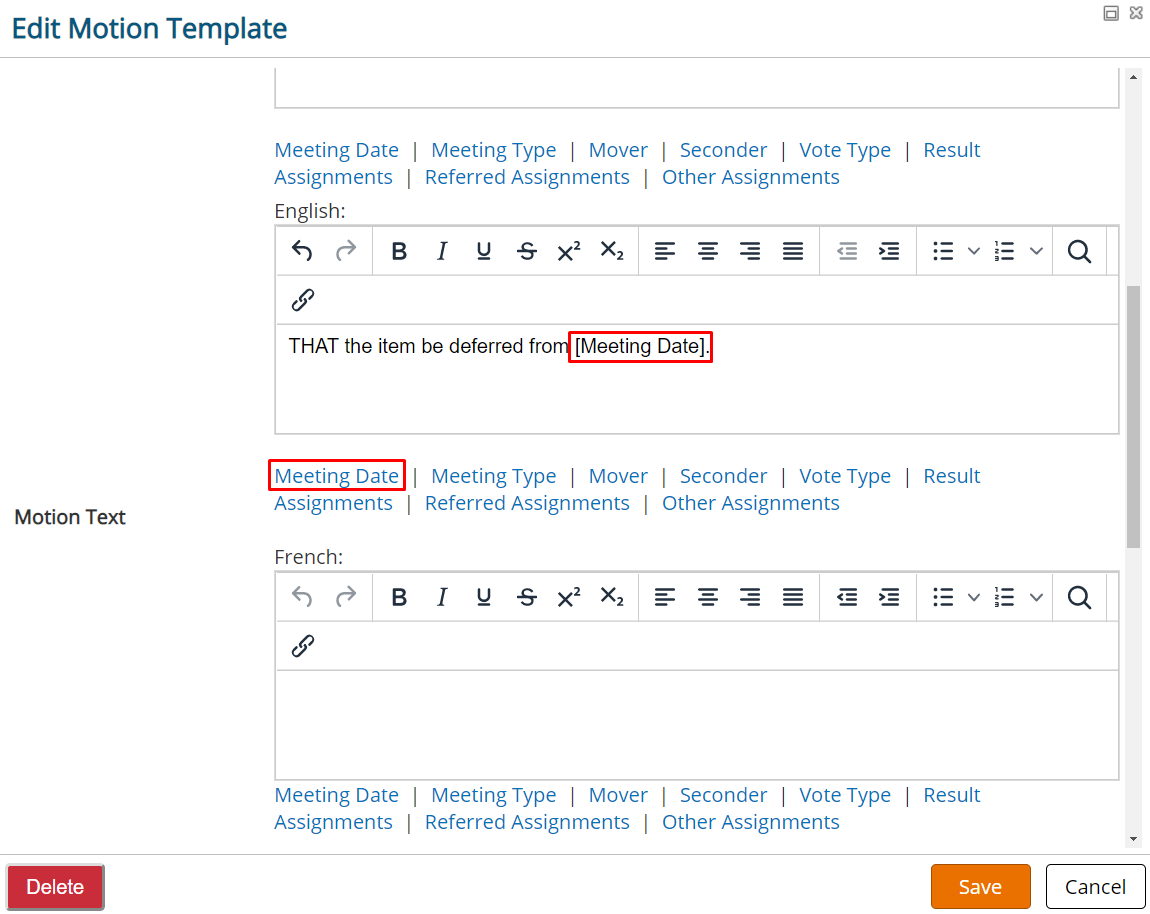This screenshot has width=1150, height=914.
Task: Click the Insert Link icon below the English toolbar
Action: tap(302, 299)
